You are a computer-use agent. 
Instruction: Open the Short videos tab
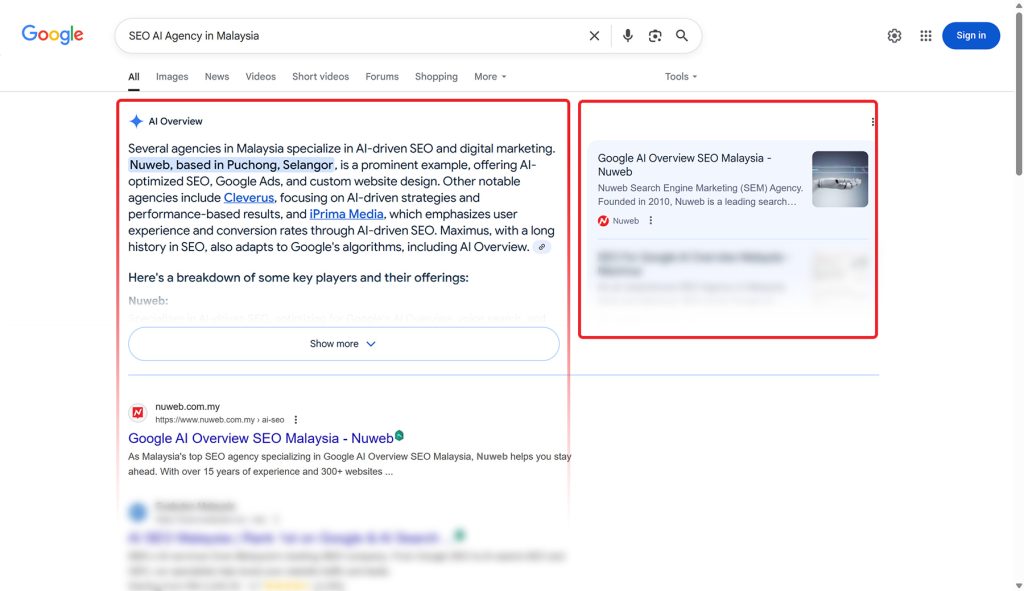click(x=320, y=76)
